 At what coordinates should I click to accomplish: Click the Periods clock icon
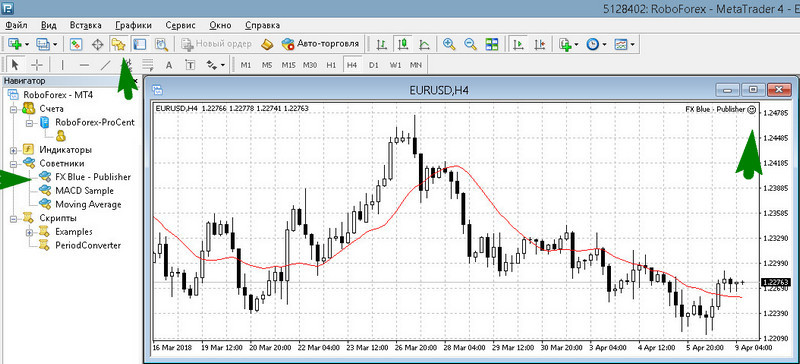click(x=592, y=44)
